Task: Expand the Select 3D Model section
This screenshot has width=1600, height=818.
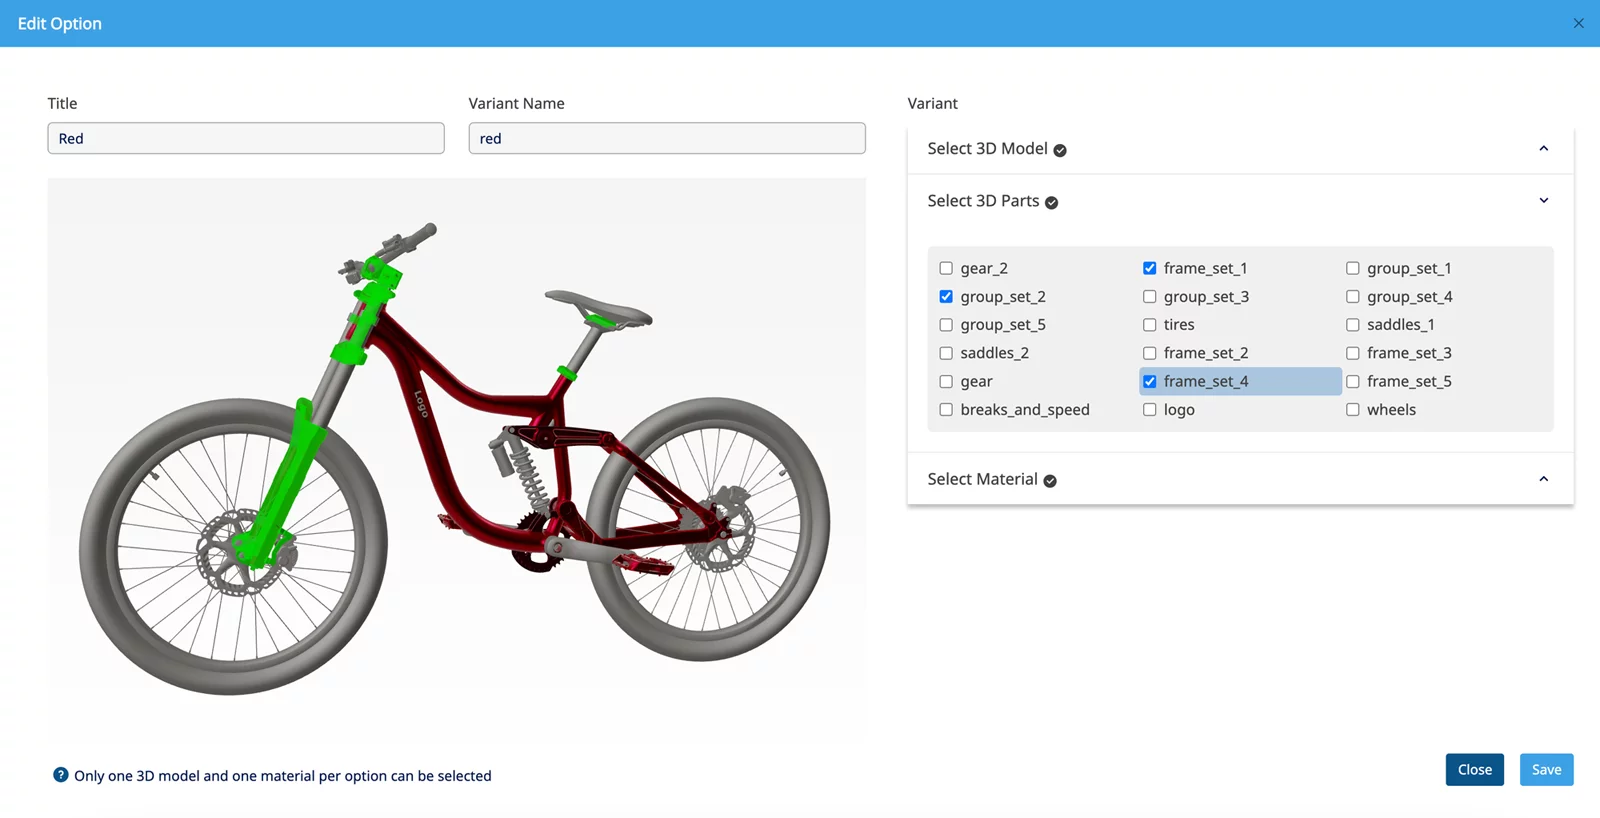Action: point(1543,149)
